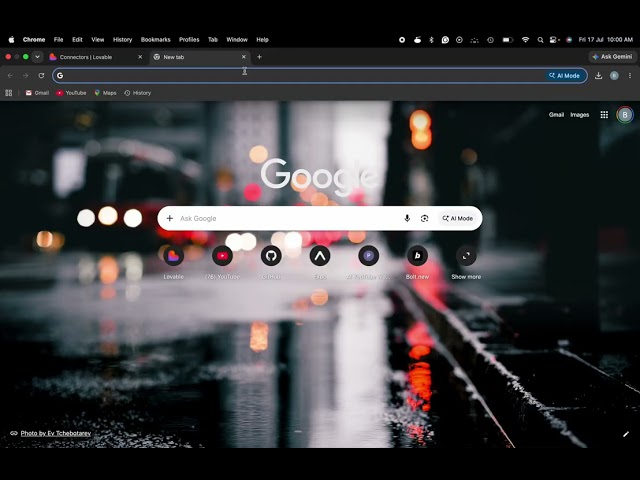640x480 pixels.
Task: Open the Gmail bookmark
Action: [37, 93]
